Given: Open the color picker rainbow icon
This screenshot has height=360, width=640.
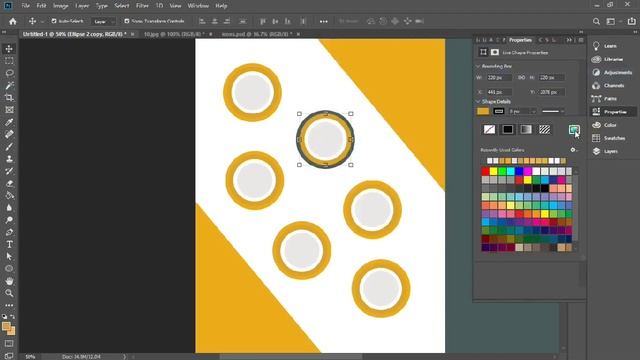Looking at the screenshot, I should tap(574, 130).
